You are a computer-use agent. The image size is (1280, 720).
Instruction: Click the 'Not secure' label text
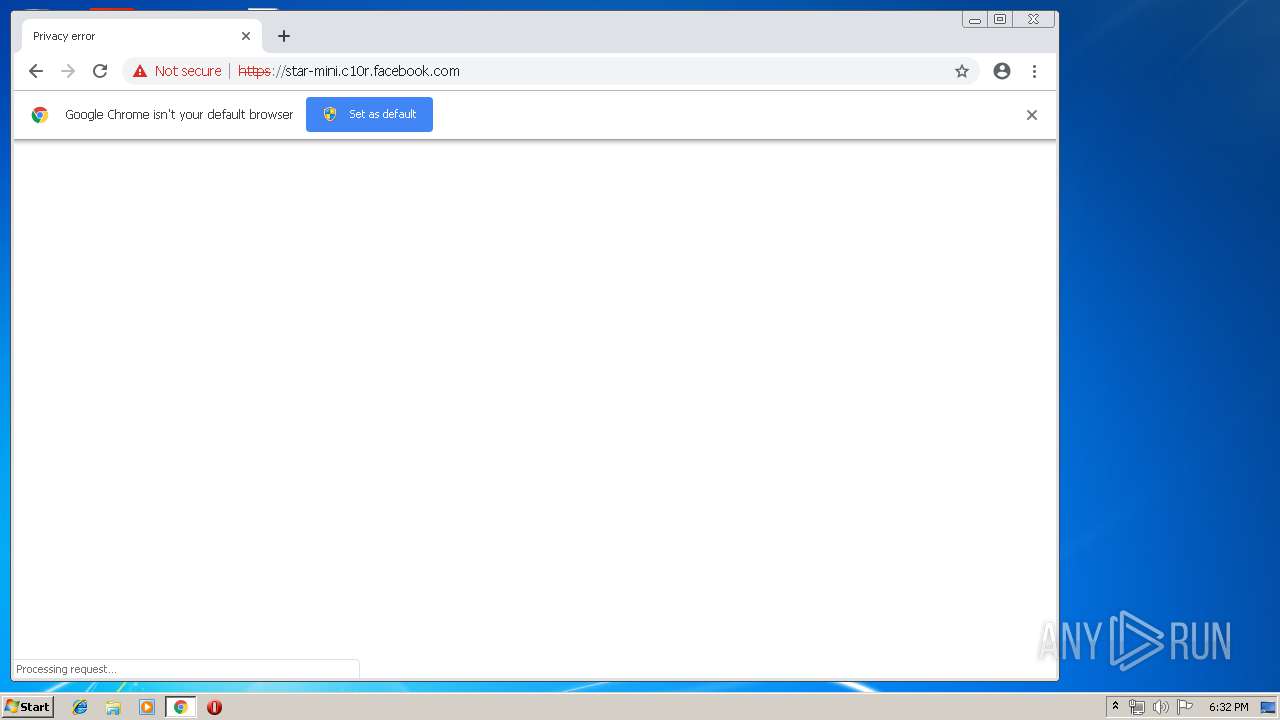(188, 71)
